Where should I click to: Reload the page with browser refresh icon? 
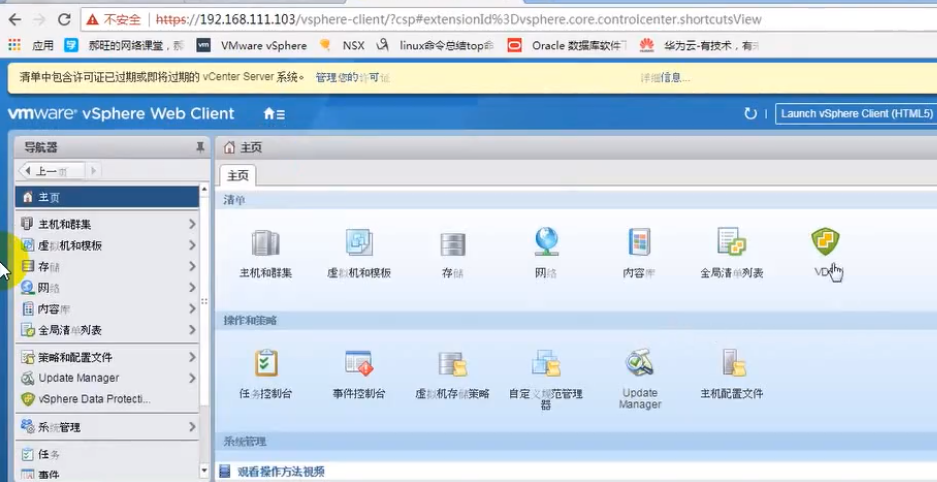pyautogui.click(x=64, y=19)
